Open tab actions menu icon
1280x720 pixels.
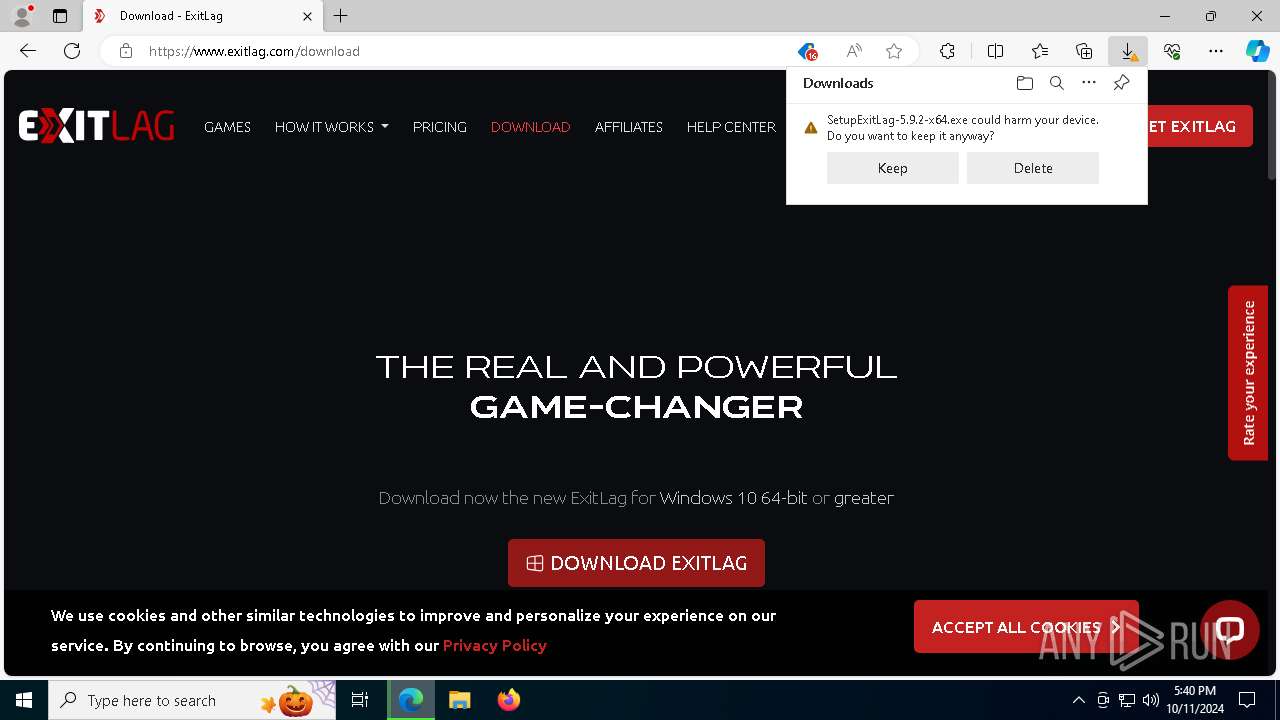[60, 16]
